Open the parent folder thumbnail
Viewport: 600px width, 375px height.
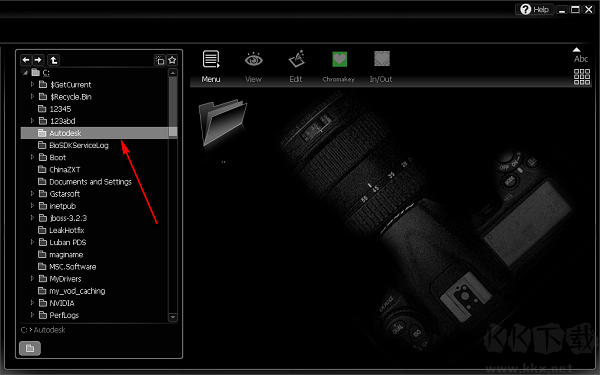point(223,123)
